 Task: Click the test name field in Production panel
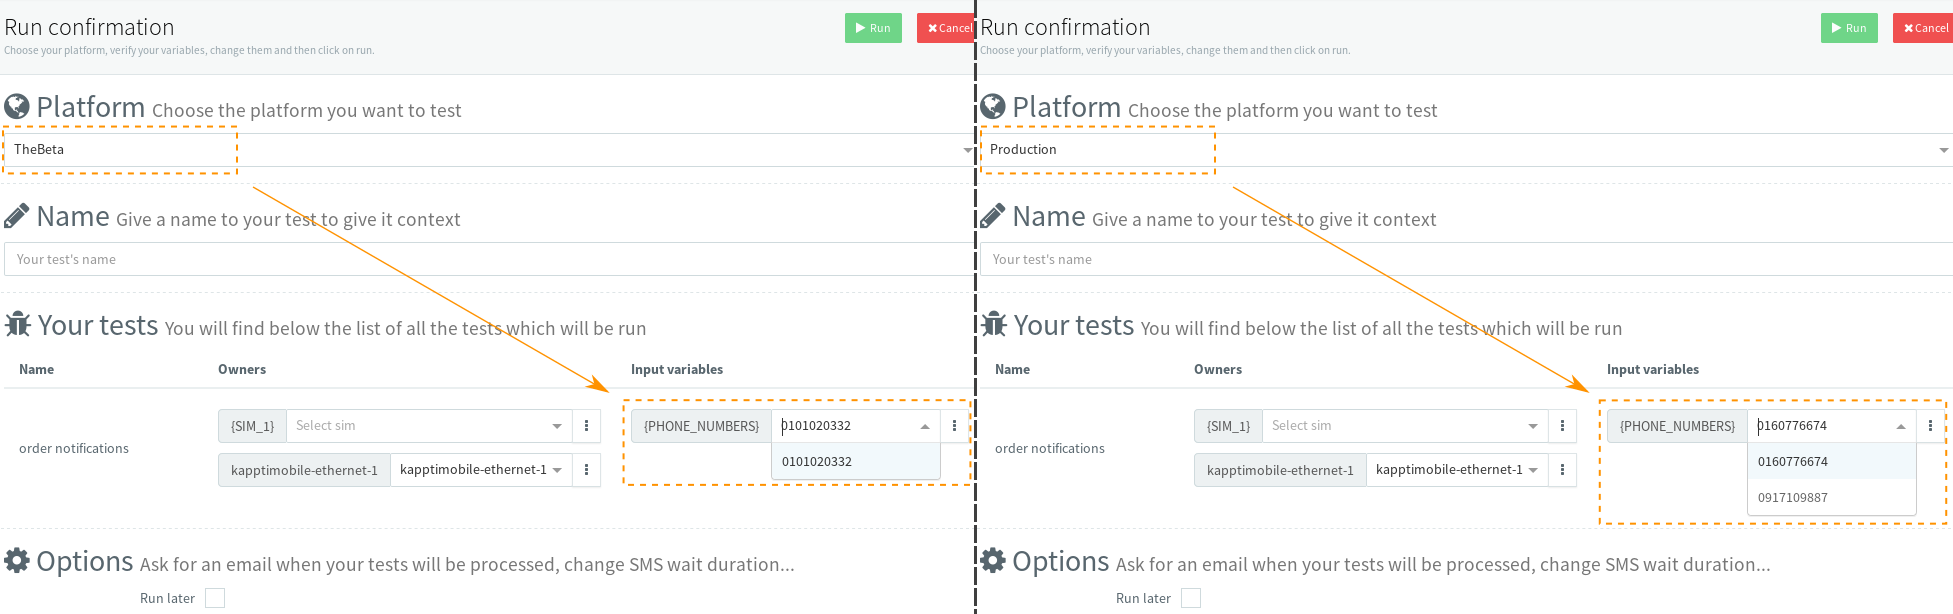coord(1465,260)
